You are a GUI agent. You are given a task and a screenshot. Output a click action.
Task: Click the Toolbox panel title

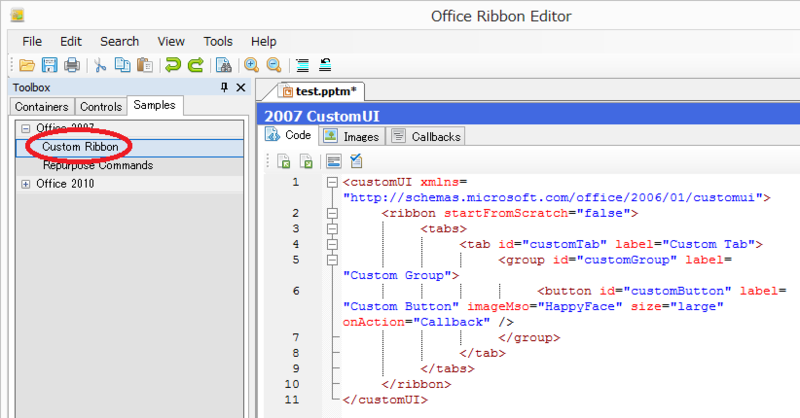click(32, 87)
